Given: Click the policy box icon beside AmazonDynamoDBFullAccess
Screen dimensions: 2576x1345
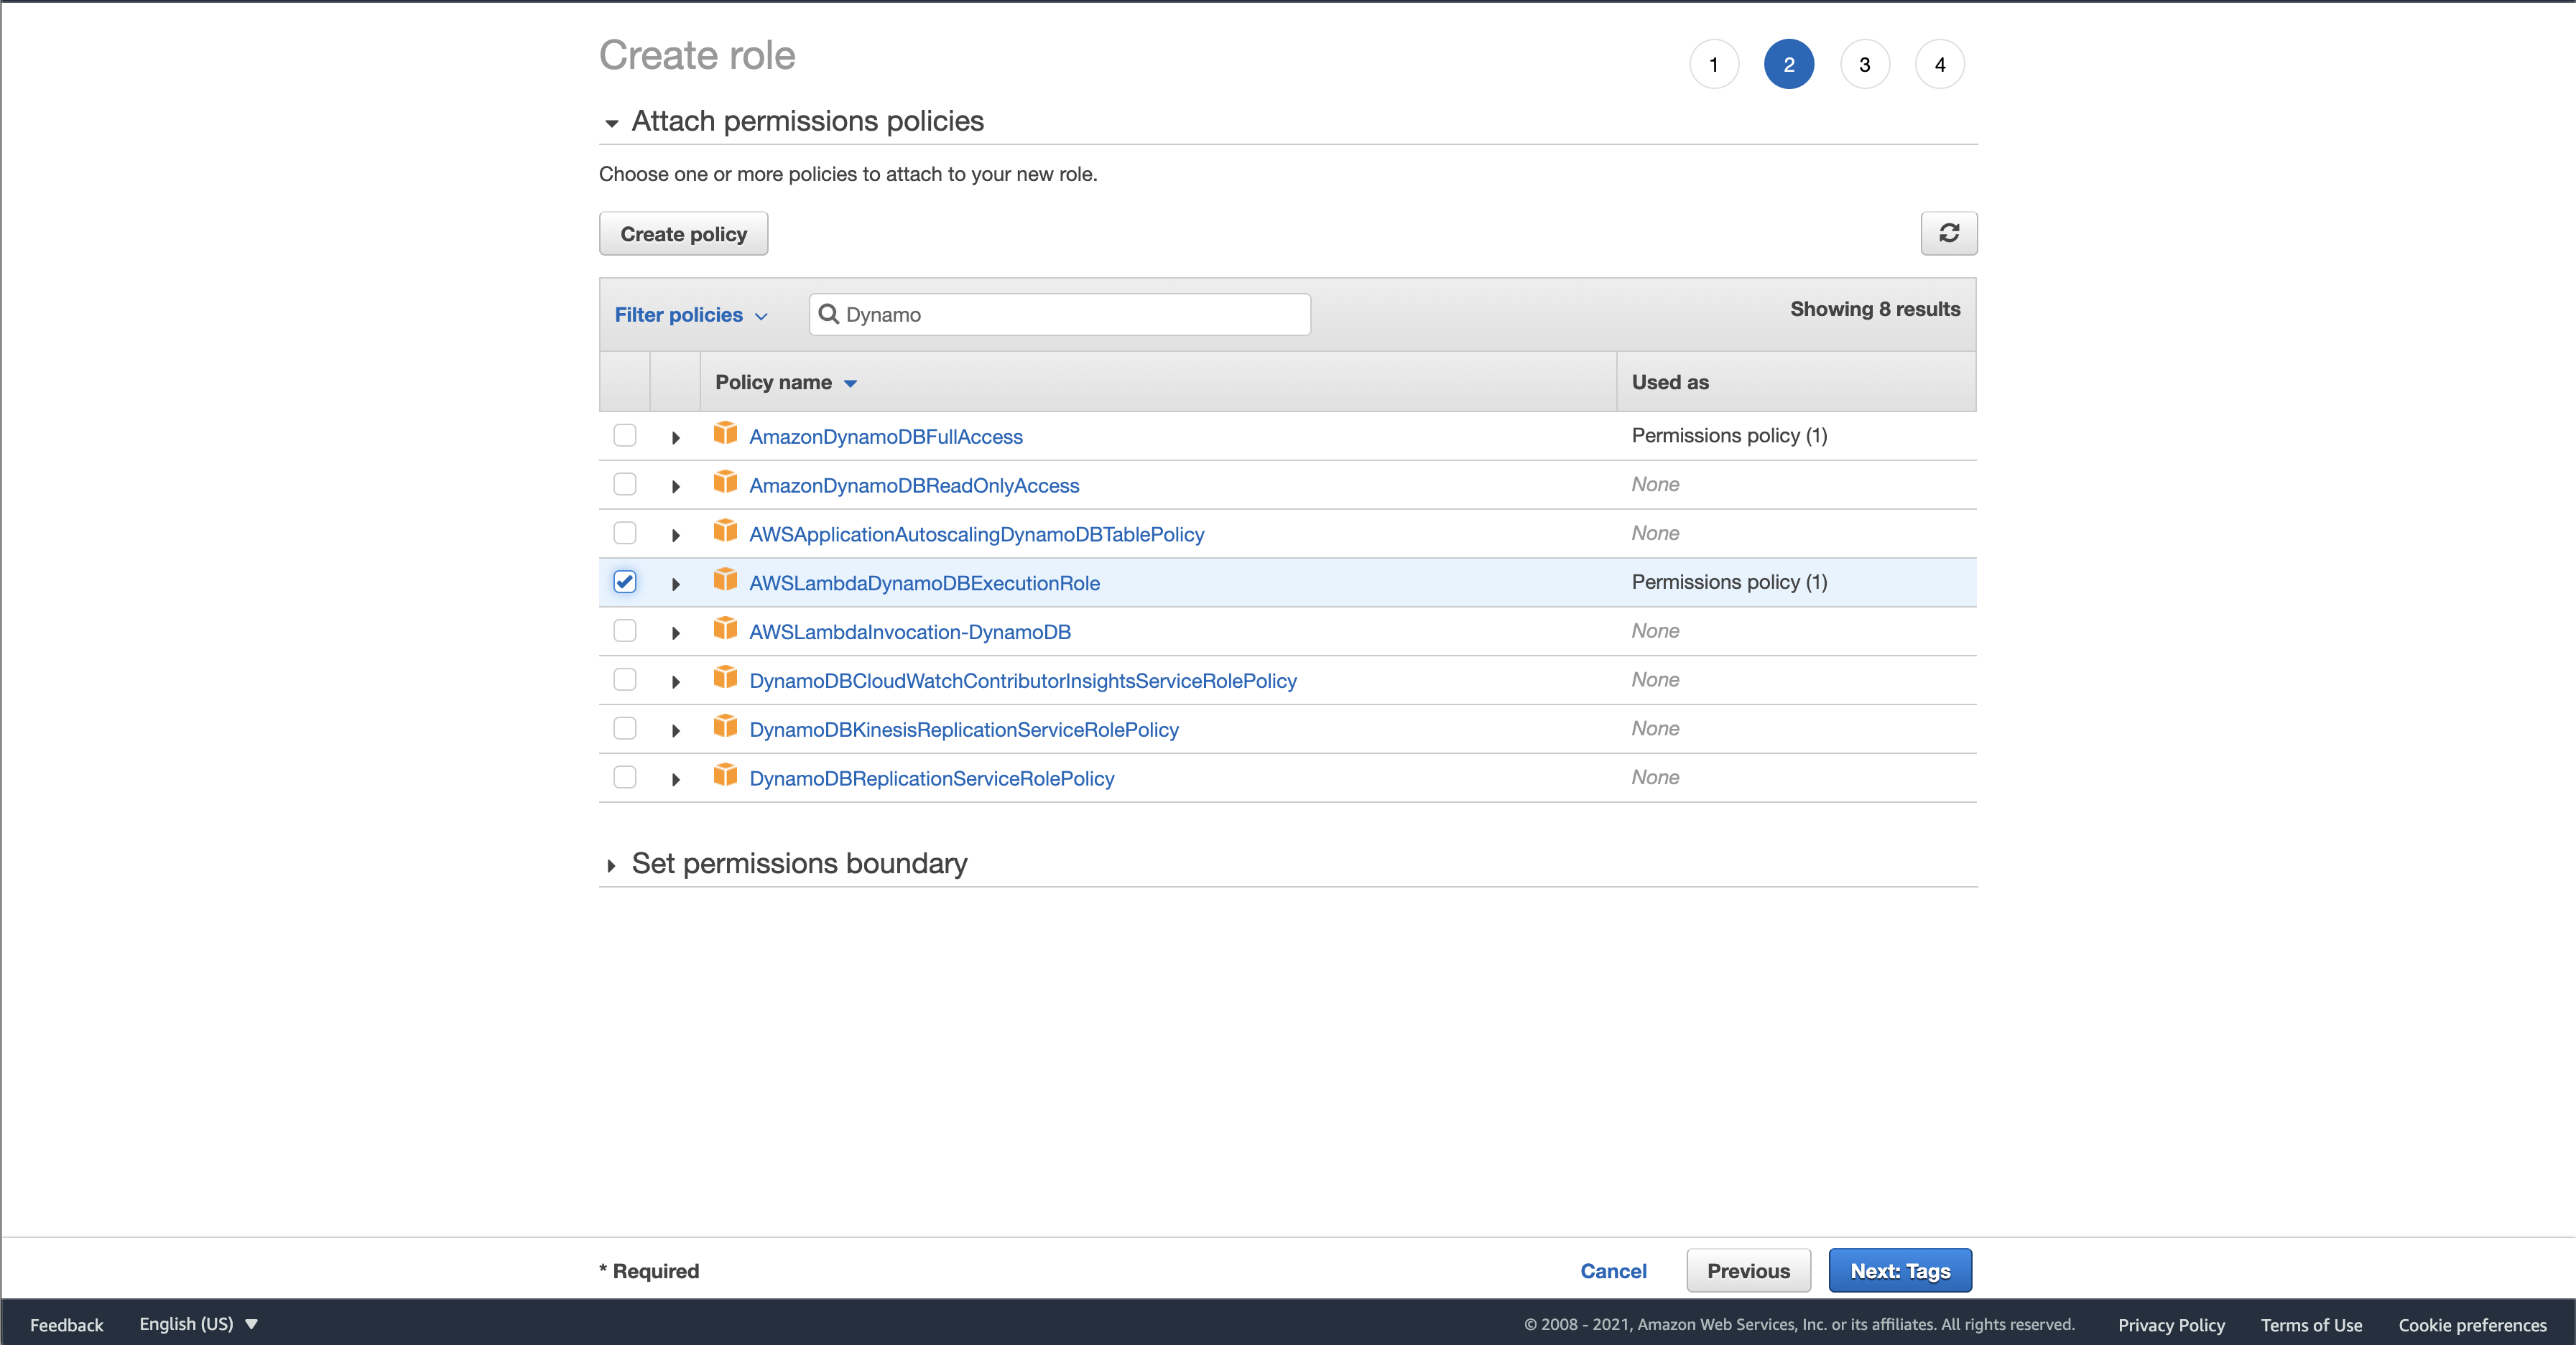Looking at the screenshot, I should (x=725, y=434).
